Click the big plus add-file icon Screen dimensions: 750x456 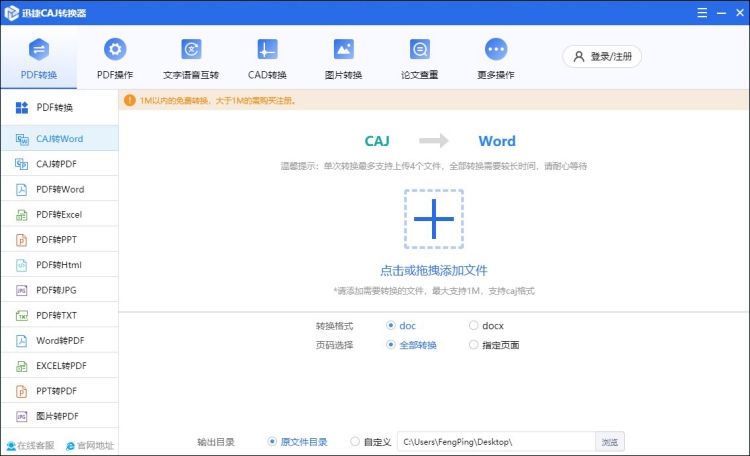tap(434, 219)
